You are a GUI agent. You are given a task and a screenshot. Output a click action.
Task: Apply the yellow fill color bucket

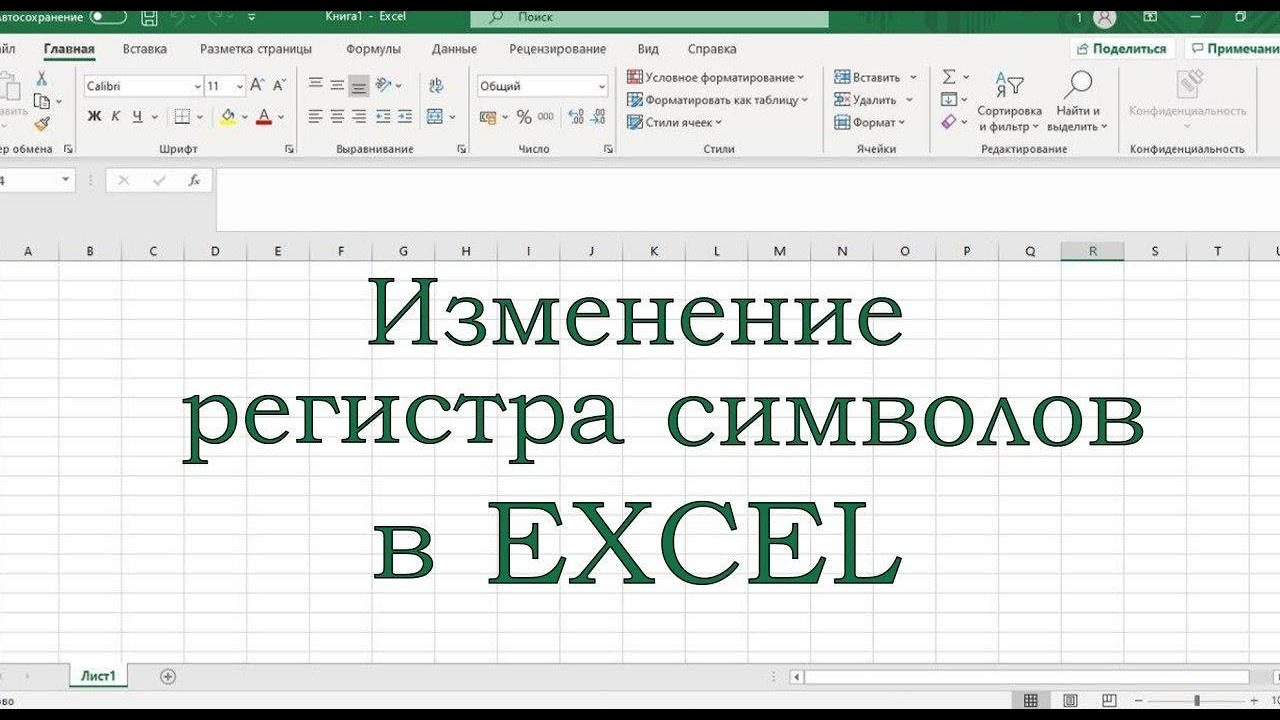[228, 117]
